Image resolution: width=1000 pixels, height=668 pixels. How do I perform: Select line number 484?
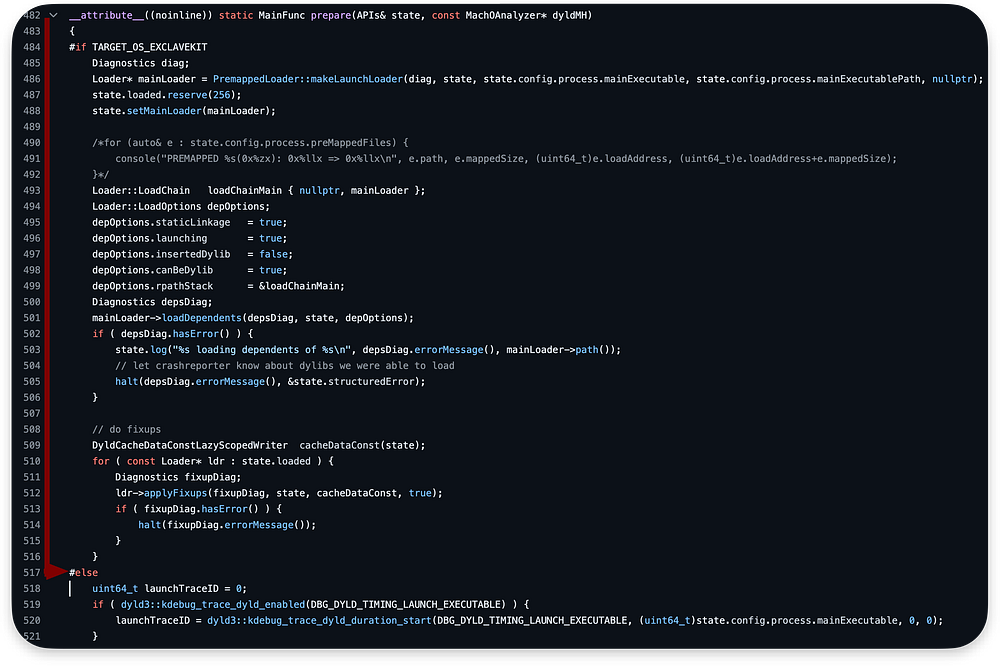32,47
